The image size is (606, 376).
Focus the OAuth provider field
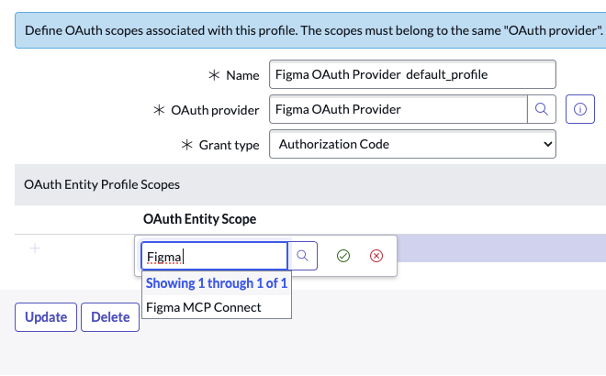click(x=398, y=109)
